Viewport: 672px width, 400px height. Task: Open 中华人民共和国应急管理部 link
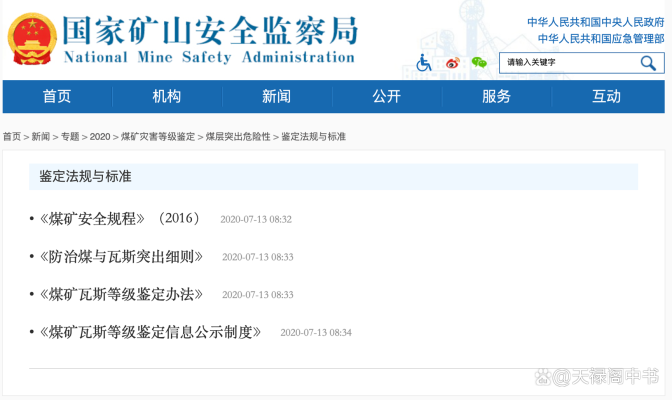pyautogui.click(x=600, y=38)
